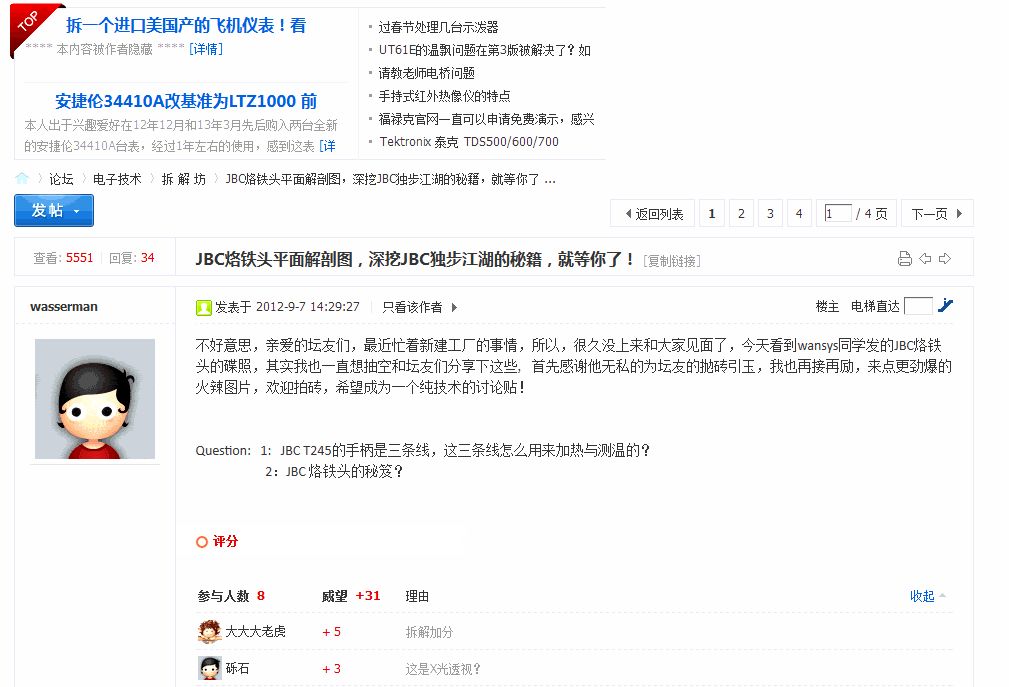
Task: Click the elevator jump arrow icon
Action: [945, 306]
